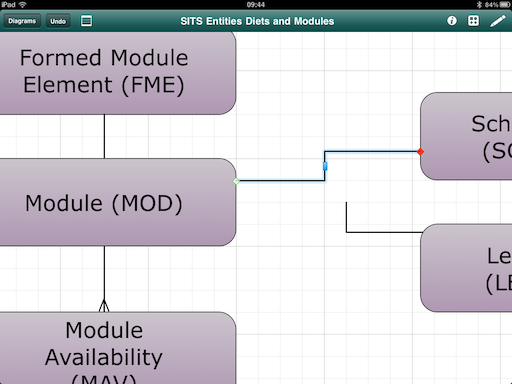The image size is (512, 384).
Task: Select the unselected line leading to Le box
Action: click(x=384, y=217)
